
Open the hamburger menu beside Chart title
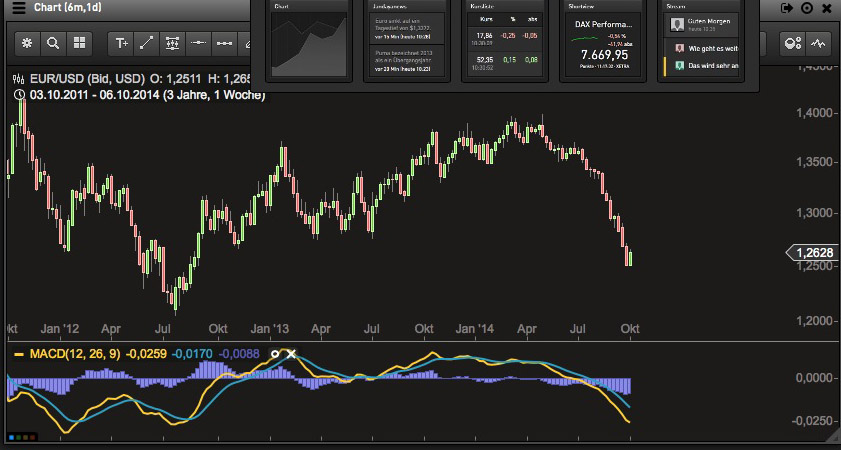tap(19, 8)
